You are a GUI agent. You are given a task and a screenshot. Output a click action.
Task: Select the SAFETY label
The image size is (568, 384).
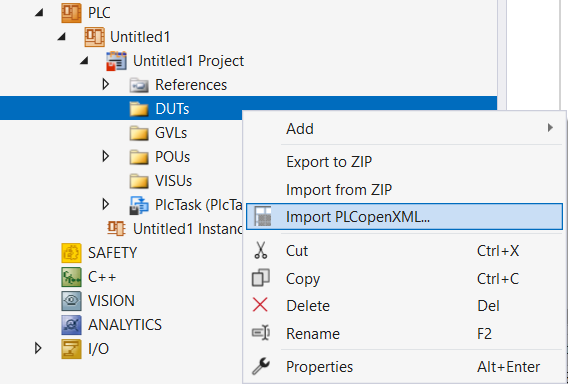(x=113, y=252)
